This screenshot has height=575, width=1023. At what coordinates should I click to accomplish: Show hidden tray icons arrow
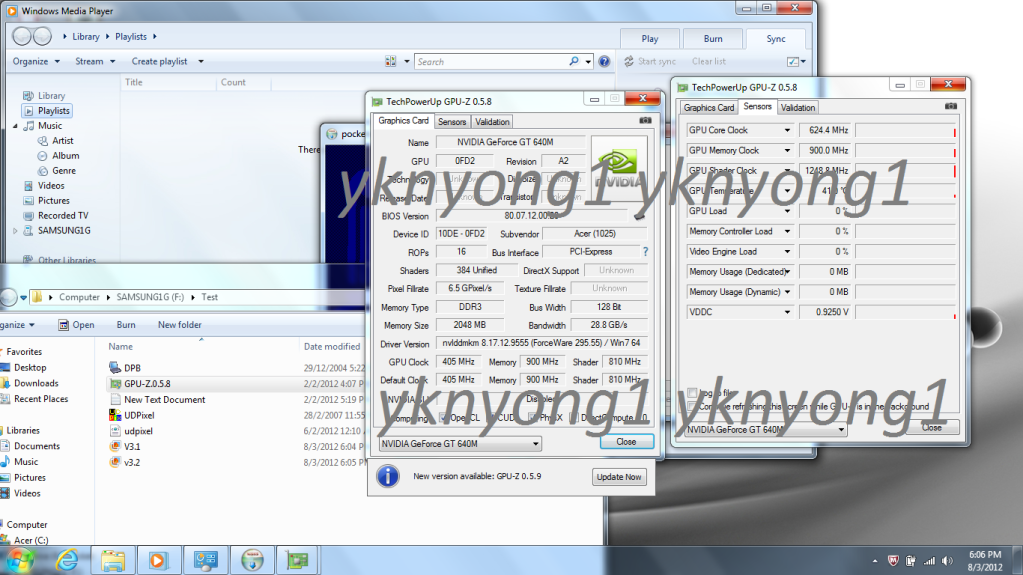874,561
